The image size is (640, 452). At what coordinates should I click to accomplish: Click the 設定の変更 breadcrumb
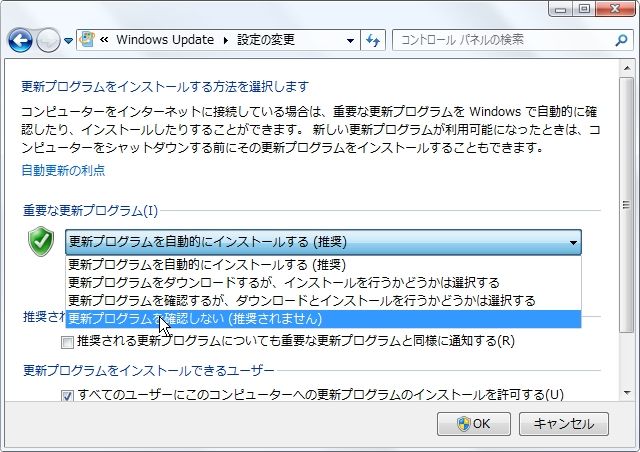click(x=266, y=40)
